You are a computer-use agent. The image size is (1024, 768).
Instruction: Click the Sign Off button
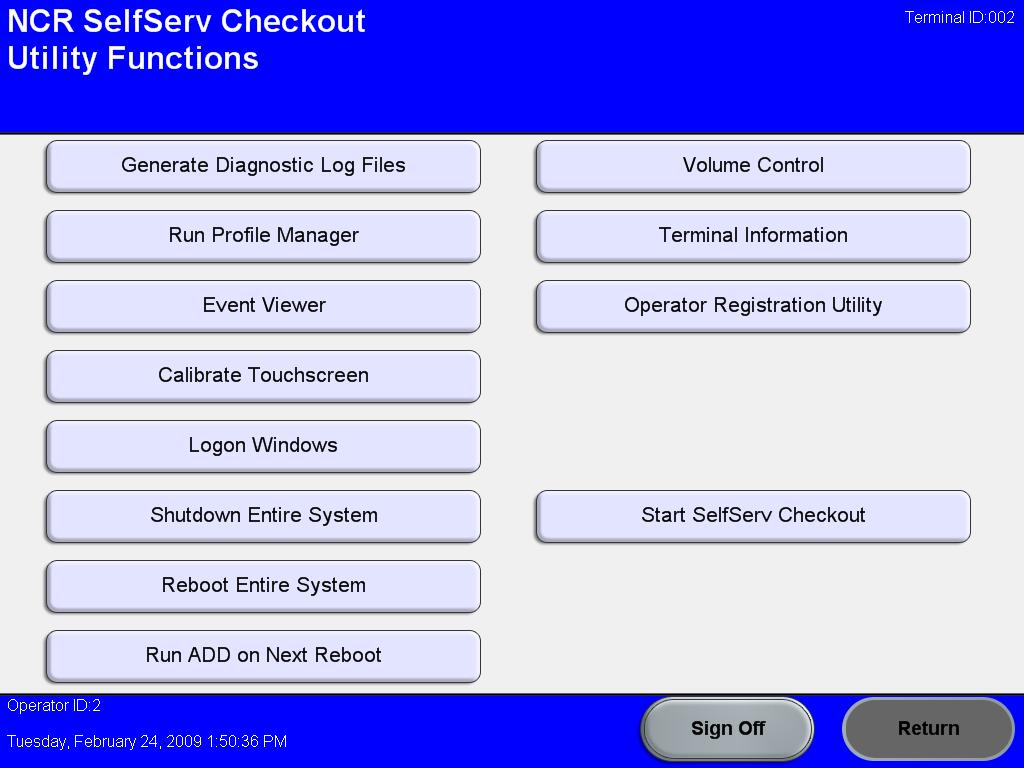pyautogui.click(x=728, y=729)
